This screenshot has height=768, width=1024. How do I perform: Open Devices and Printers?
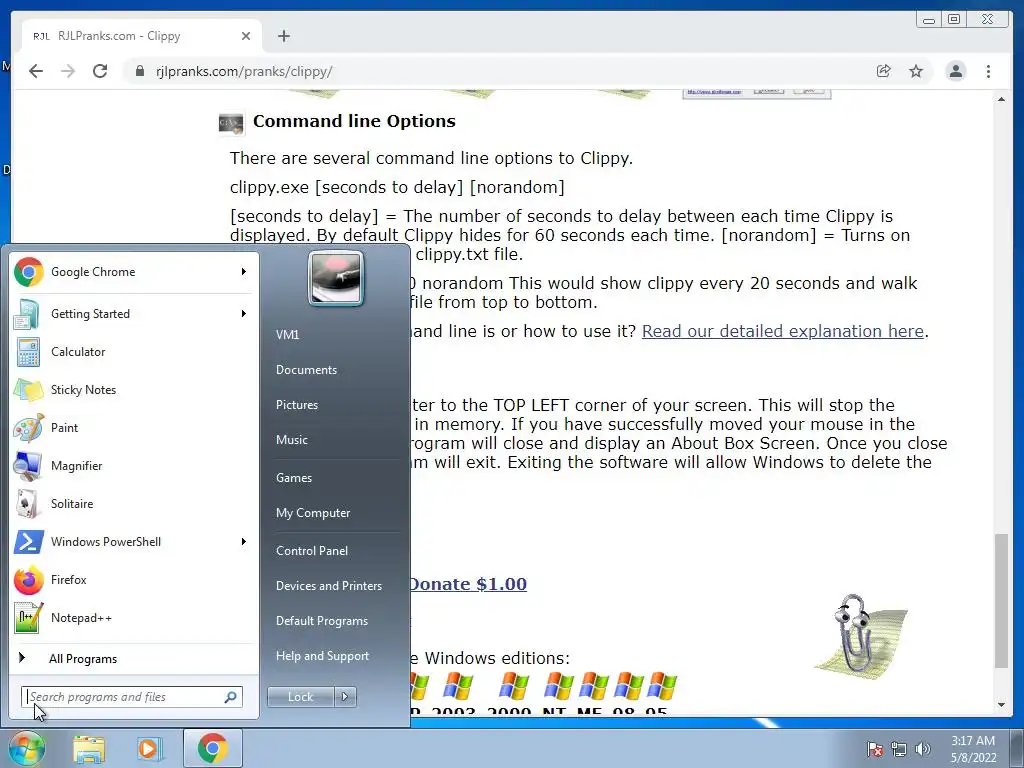point(328,586)
